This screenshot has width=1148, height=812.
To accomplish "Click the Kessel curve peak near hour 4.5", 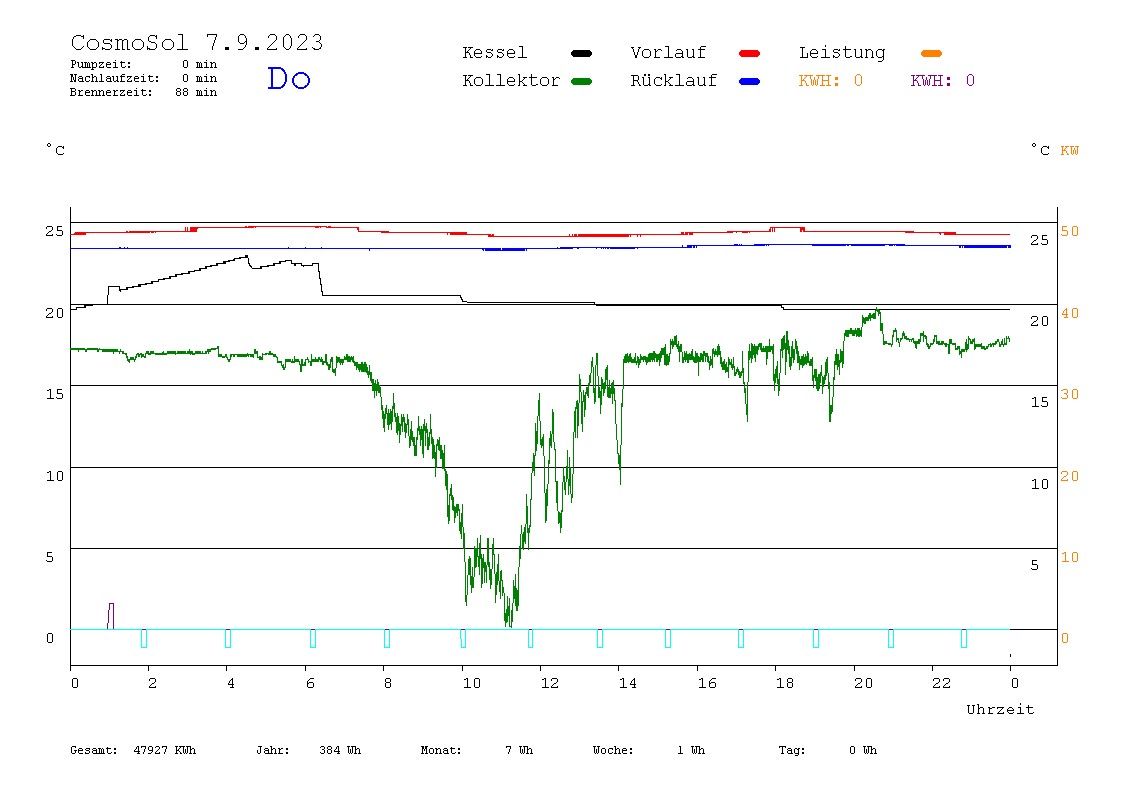I will (x=247, y=256).
